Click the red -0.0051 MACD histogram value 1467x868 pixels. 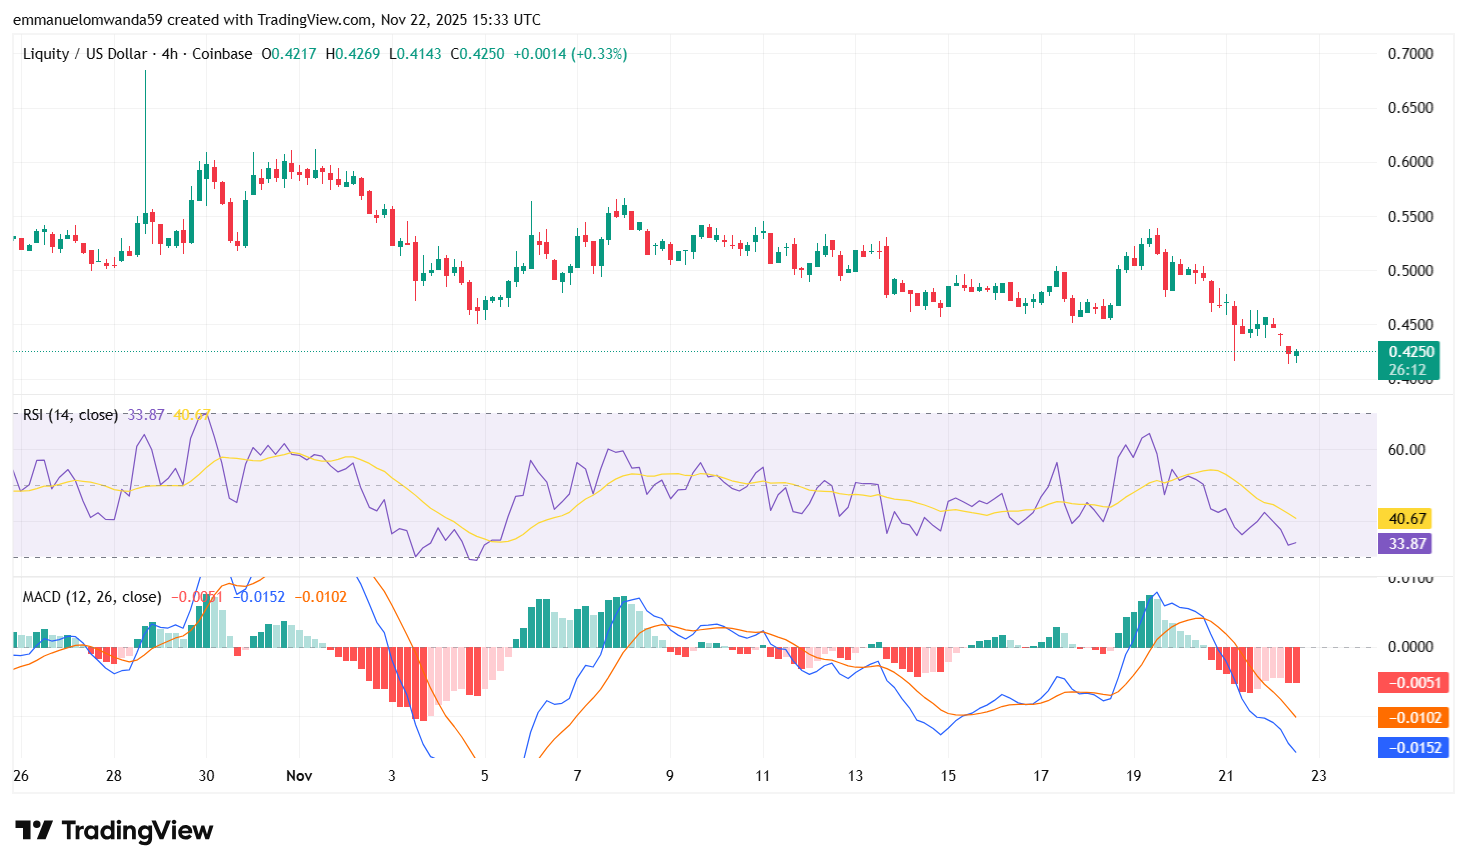(1413, 683)
